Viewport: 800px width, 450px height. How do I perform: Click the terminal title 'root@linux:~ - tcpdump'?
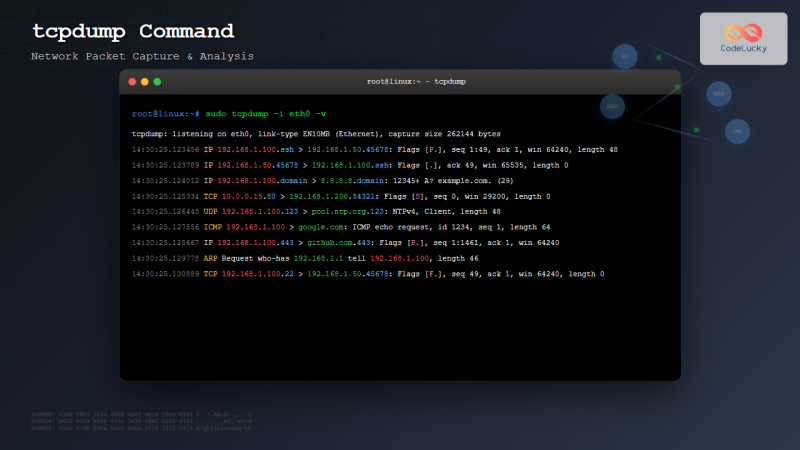[x=416, y=81]
